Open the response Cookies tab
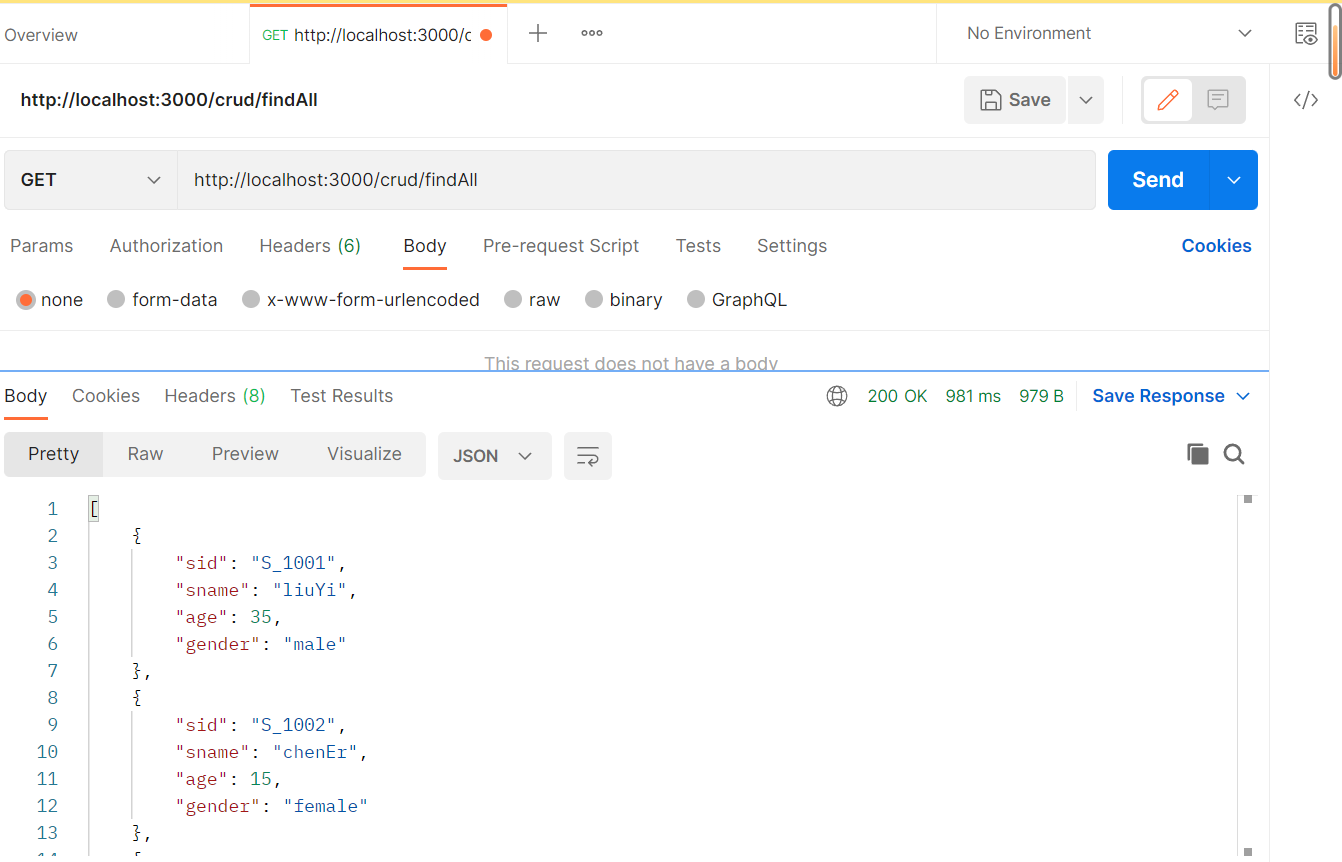1342x862 pixels. pyautogui.click(x=106, y=396)
